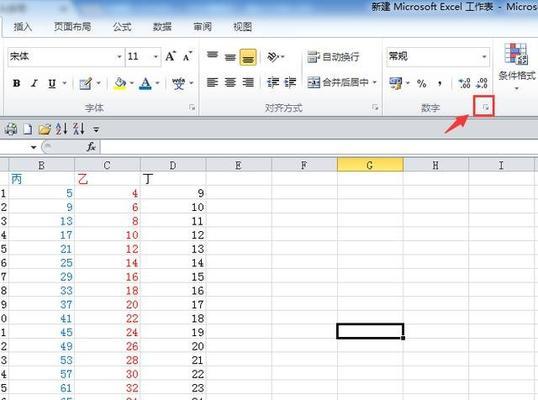Viewport: 538px width, 400px height.
Task: Click the insert function fx icon
Action: click(x=91, y=147)
